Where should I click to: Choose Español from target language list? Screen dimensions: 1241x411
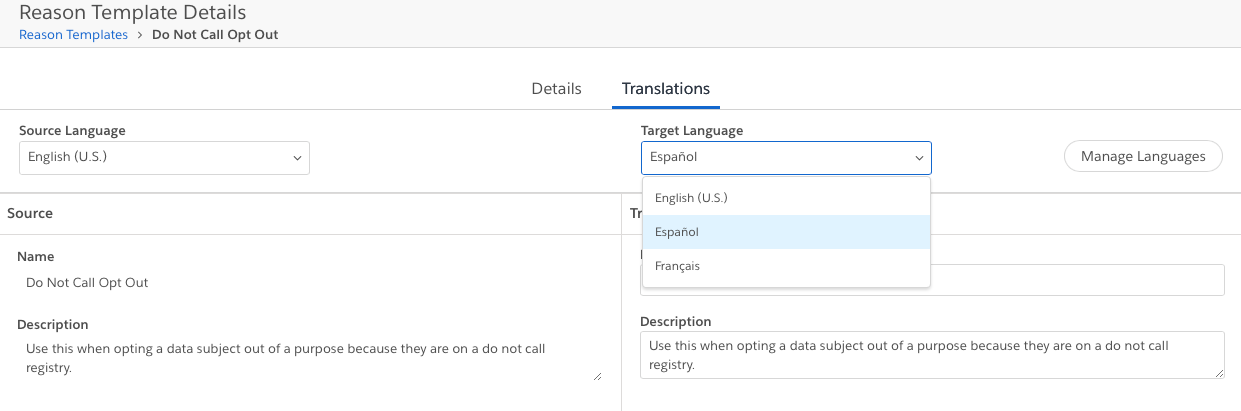point(787,232)
